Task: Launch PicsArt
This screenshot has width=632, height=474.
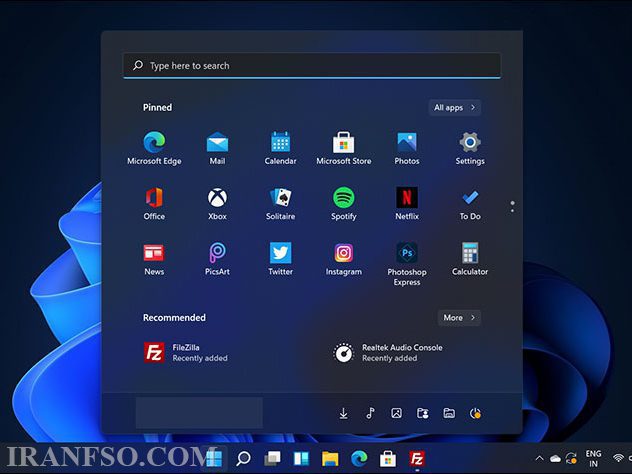Action: (217, 259)
